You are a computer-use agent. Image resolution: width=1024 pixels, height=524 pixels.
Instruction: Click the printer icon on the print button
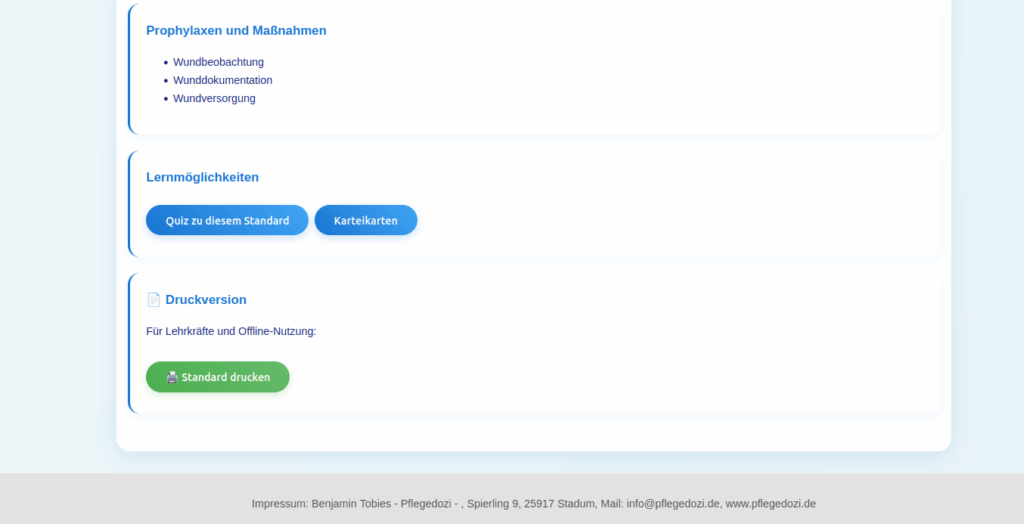coord(172,377)
